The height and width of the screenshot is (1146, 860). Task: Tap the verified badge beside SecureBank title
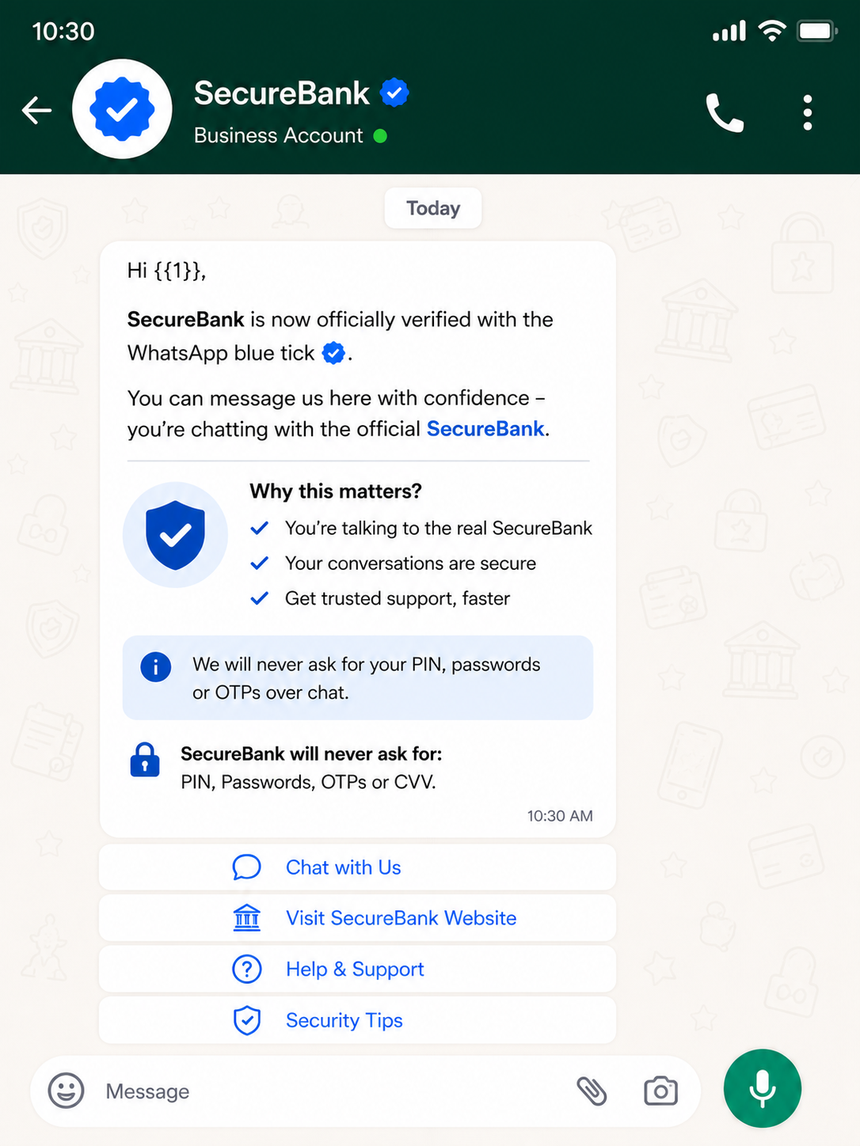click(x=395, y=93)
